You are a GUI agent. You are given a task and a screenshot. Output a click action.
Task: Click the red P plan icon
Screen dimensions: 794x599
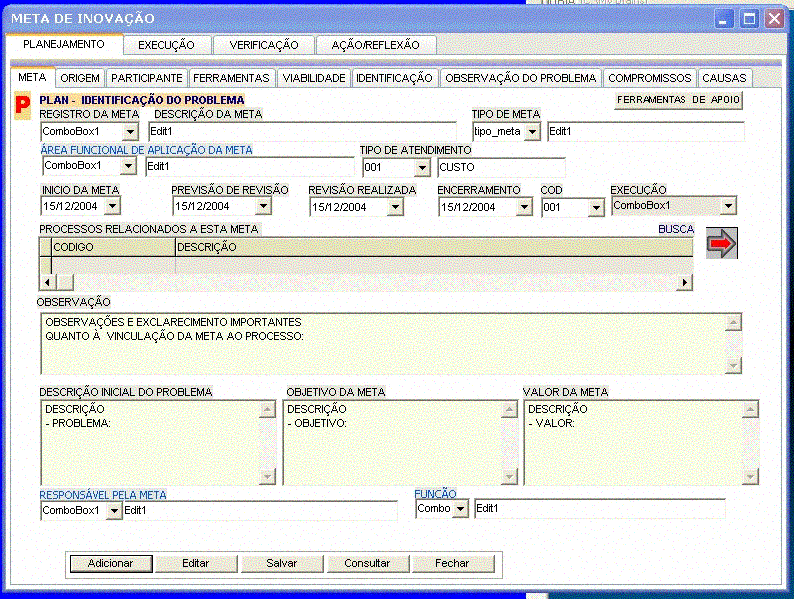[x=22, y=105]
